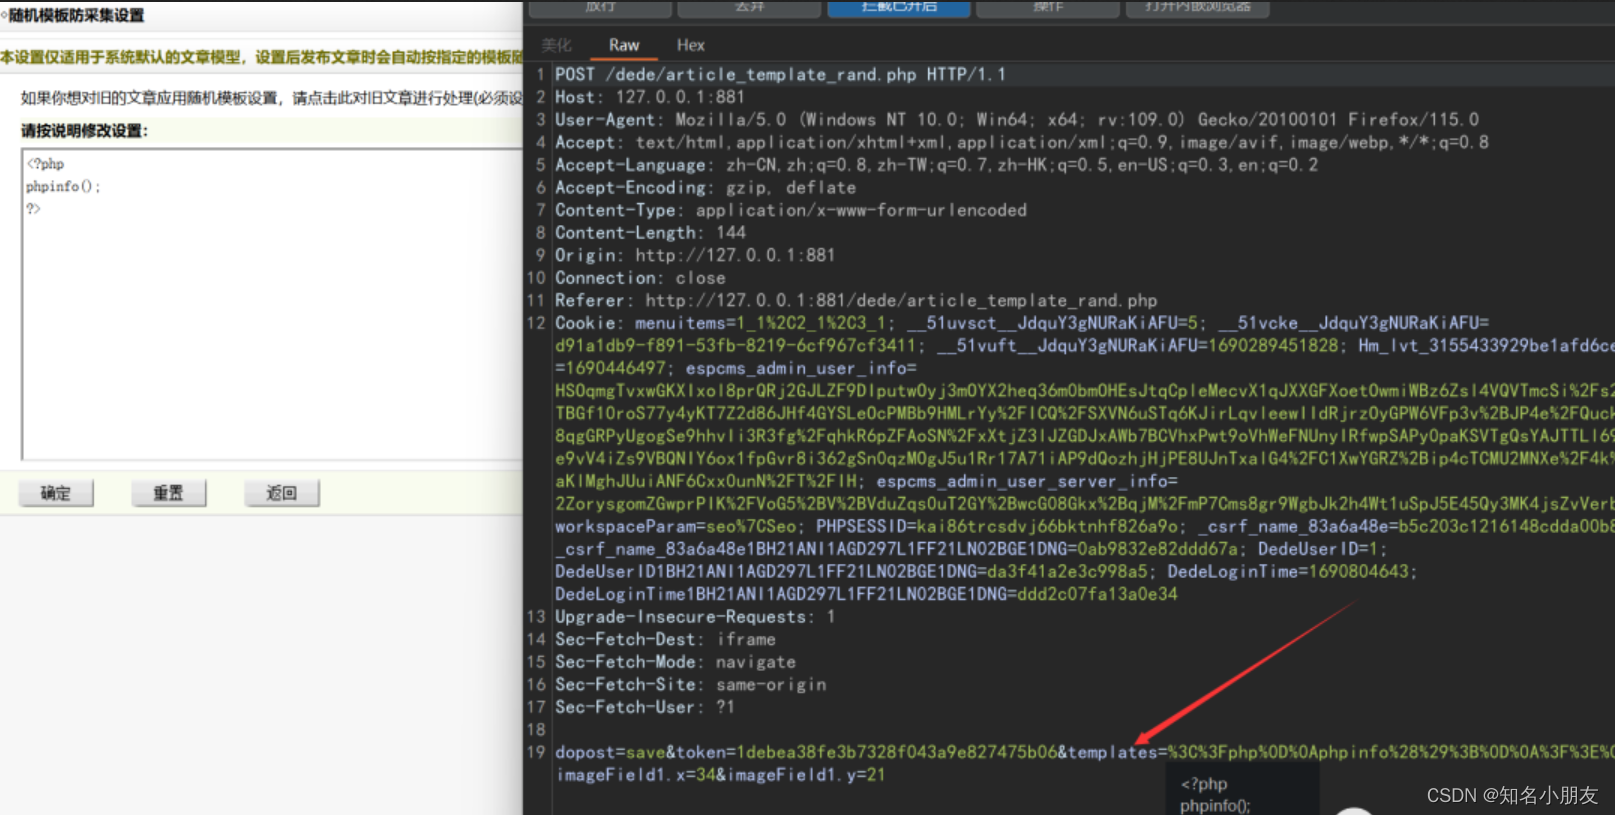Viewport: 1615px width, 815px height.
Task: Click the Accept-Language header line
Action: click(936, 165)
